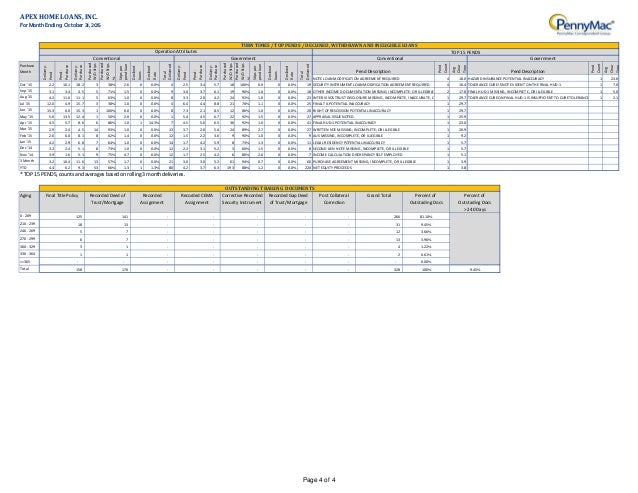The width and height of the screenshot is (638, 493).
Task: Click the For Month Ending October date line
Action: (x=60, y=25)
